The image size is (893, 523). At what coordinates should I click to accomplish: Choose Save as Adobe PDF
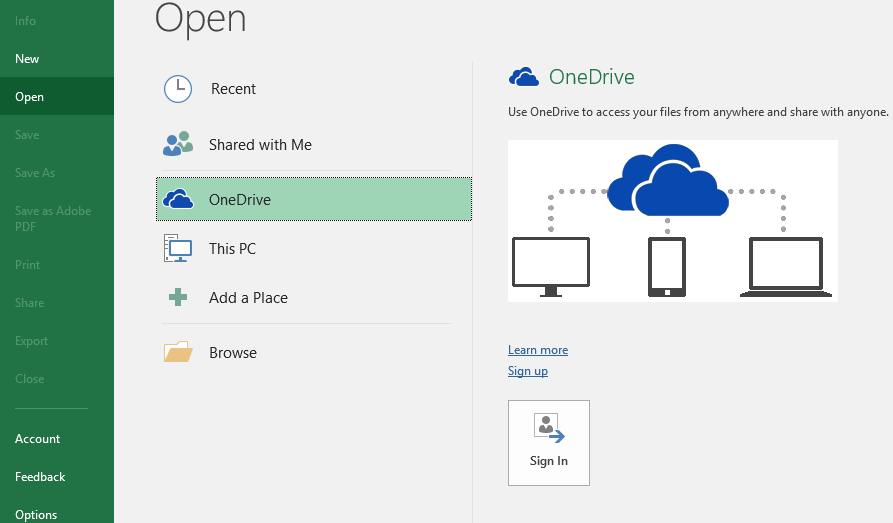52,218
